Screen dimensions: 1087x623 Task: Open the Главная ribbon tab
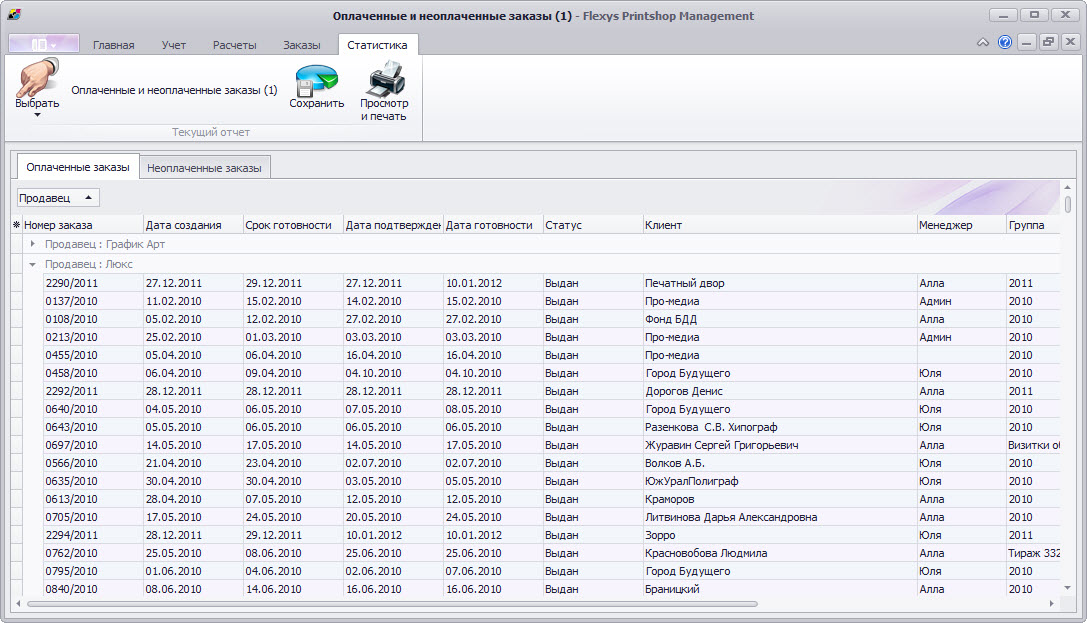pos(114,45)
